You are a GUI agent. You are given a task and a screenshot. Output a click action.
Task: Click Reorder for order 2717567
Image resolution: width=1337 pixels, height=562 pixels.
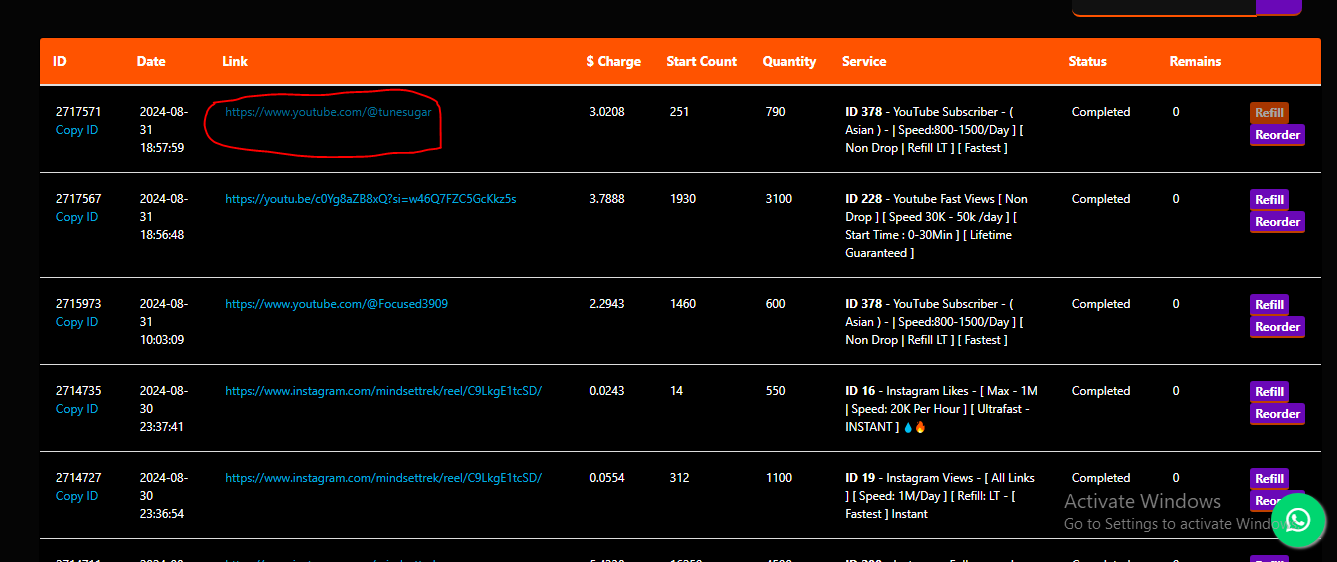[1277, 222]
